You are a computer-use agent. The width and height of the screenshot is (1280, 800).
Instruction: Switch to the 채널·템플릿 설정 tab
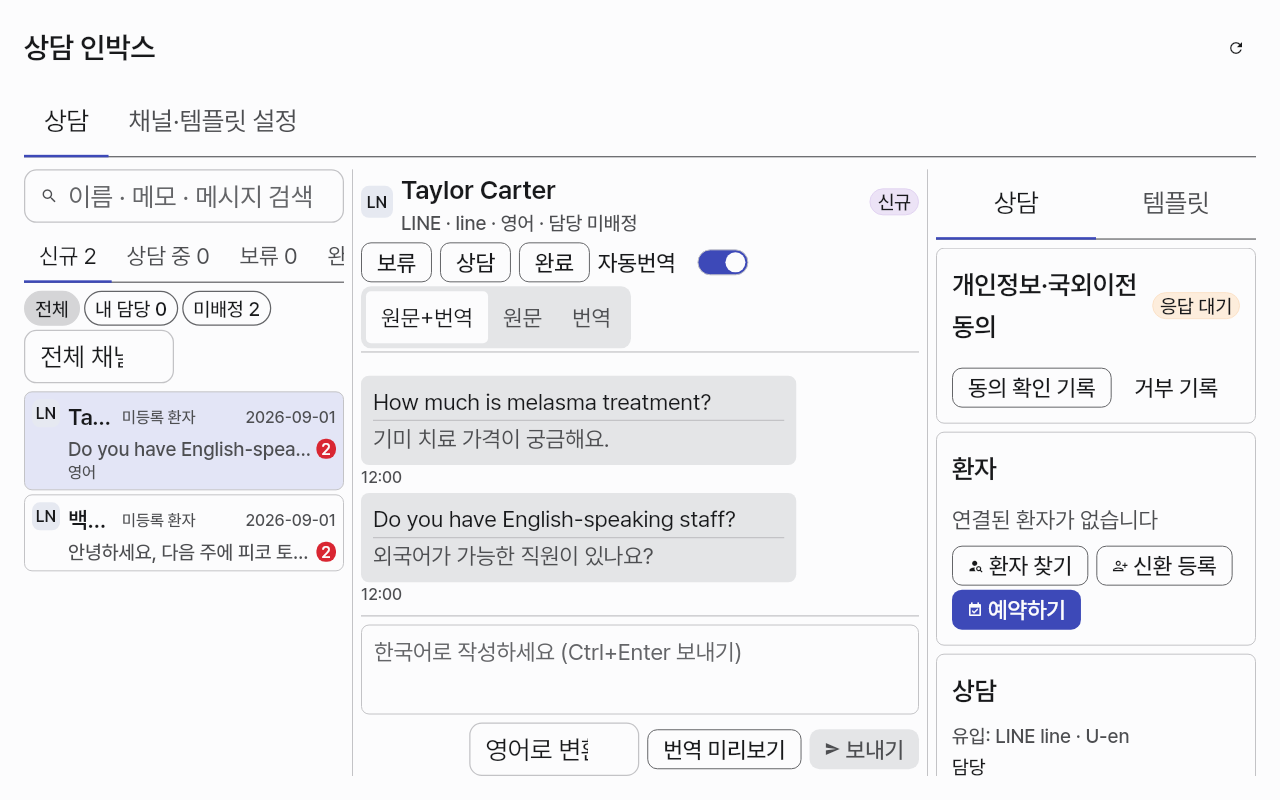[213, 121]
